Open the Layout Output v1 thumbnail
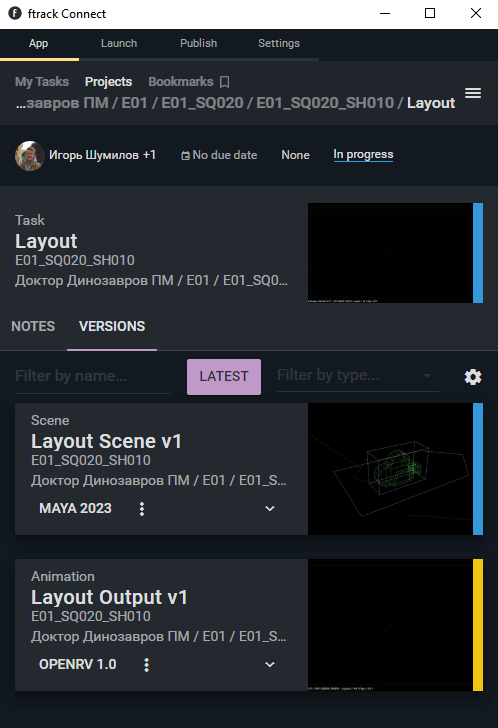 (x=390, y=625)
